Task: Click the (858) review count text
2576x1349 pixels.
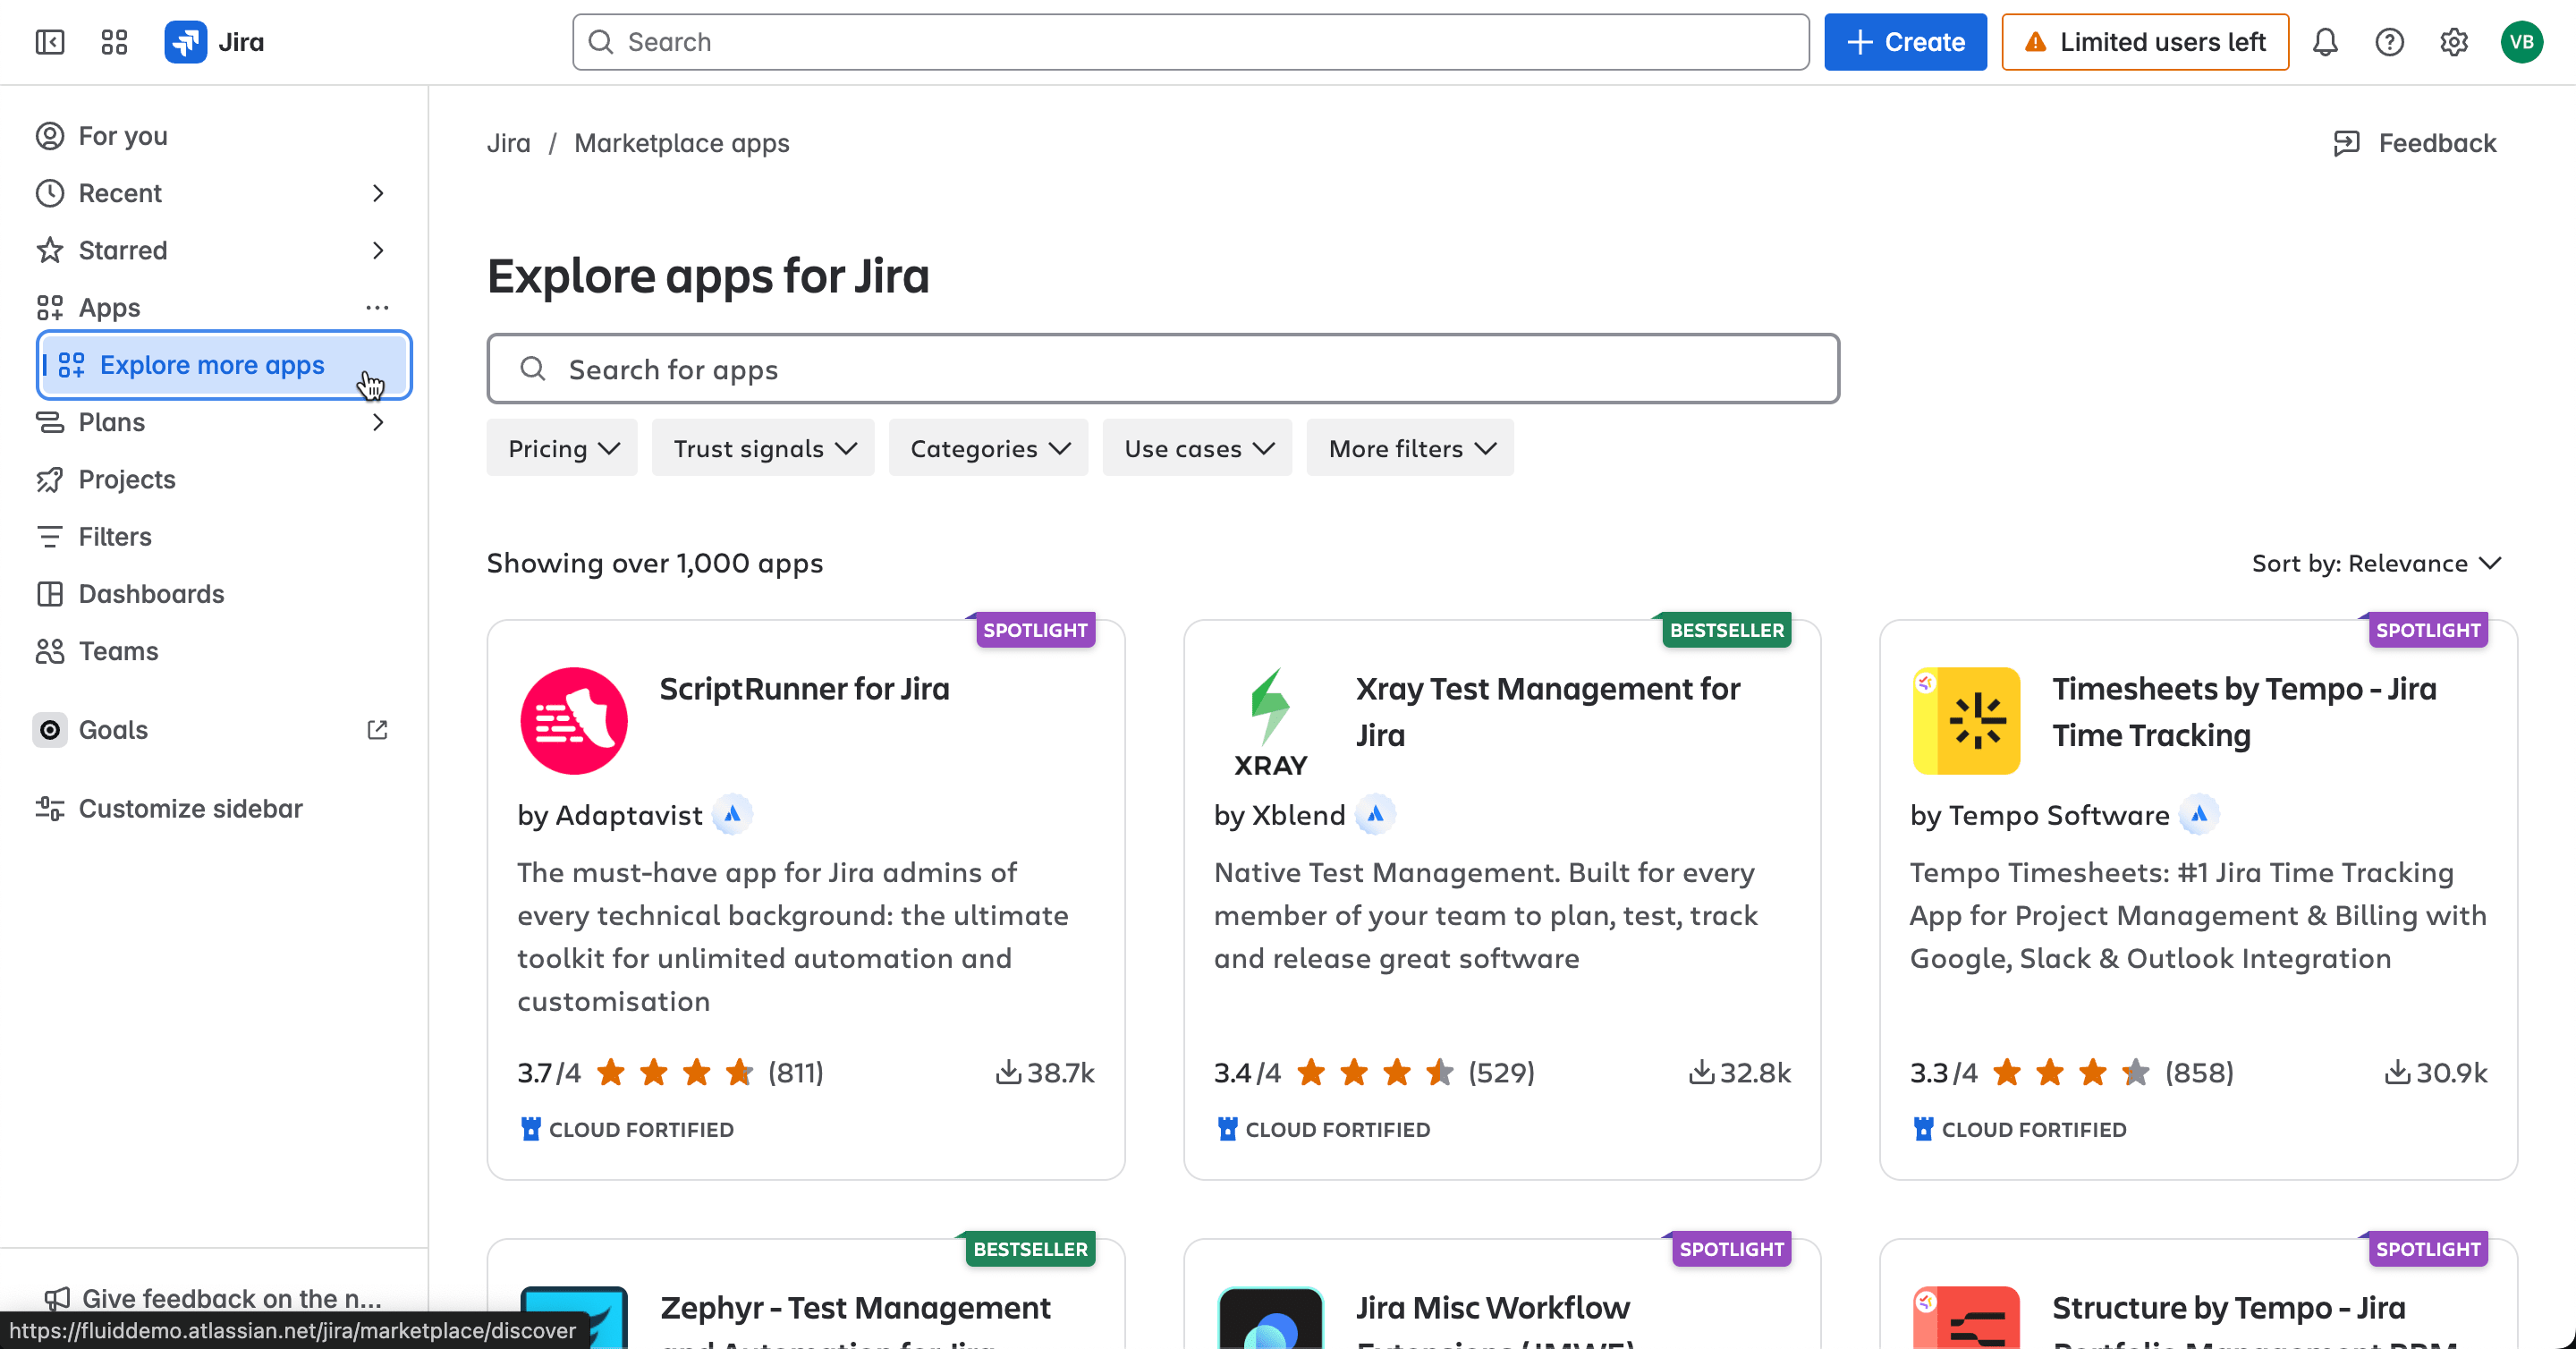Action: tap(2199, 1072)
